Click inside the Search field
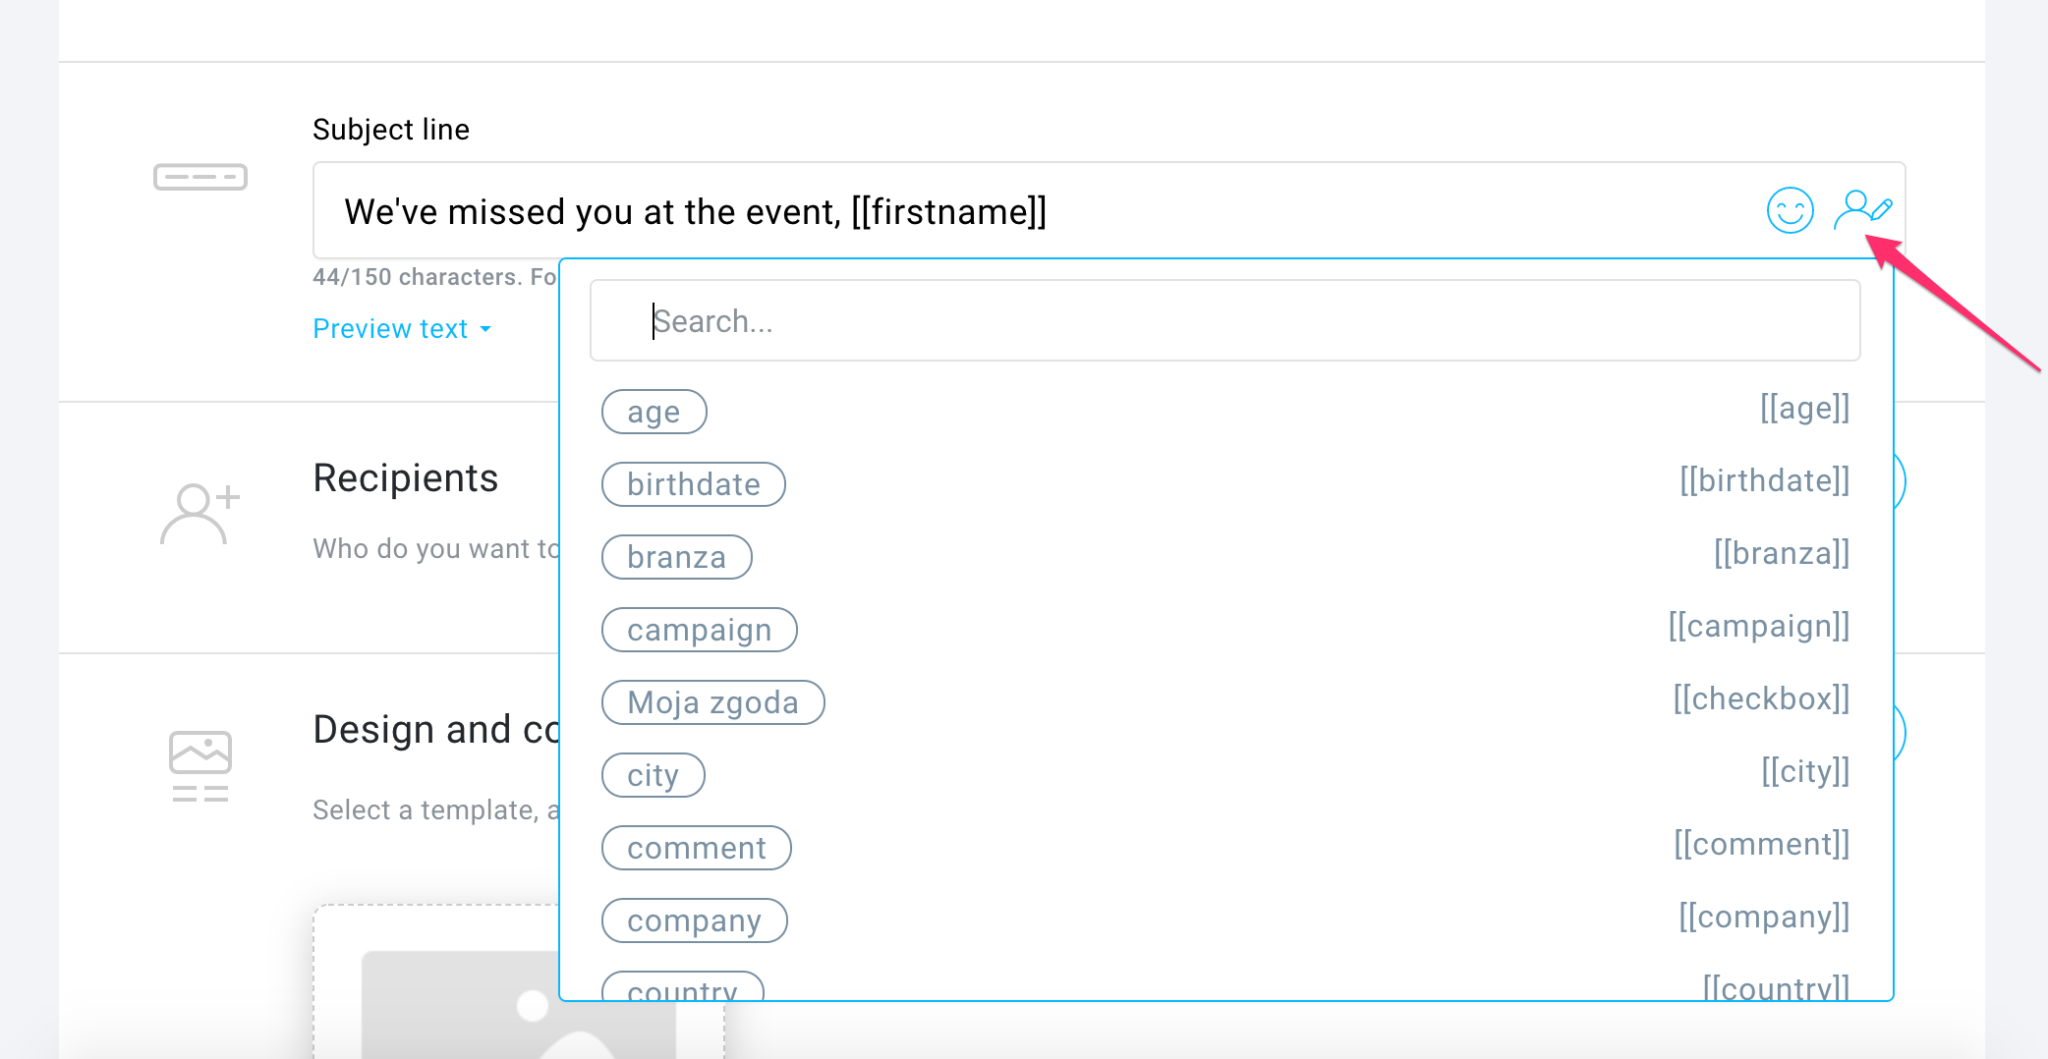 coord(1224,320)
